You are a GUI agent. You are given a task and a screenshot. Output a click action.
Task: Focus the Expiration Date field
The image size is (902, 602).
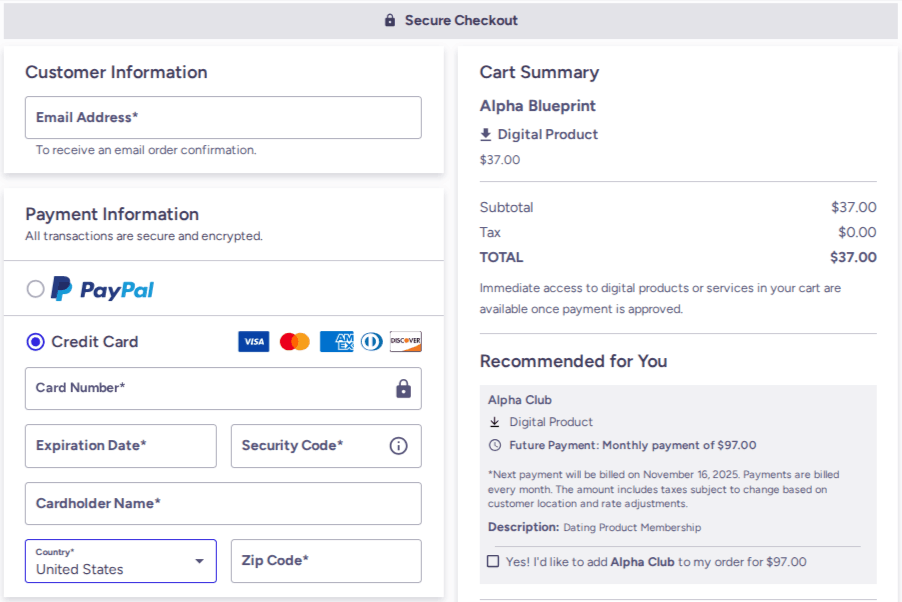(x=120, y=446)
